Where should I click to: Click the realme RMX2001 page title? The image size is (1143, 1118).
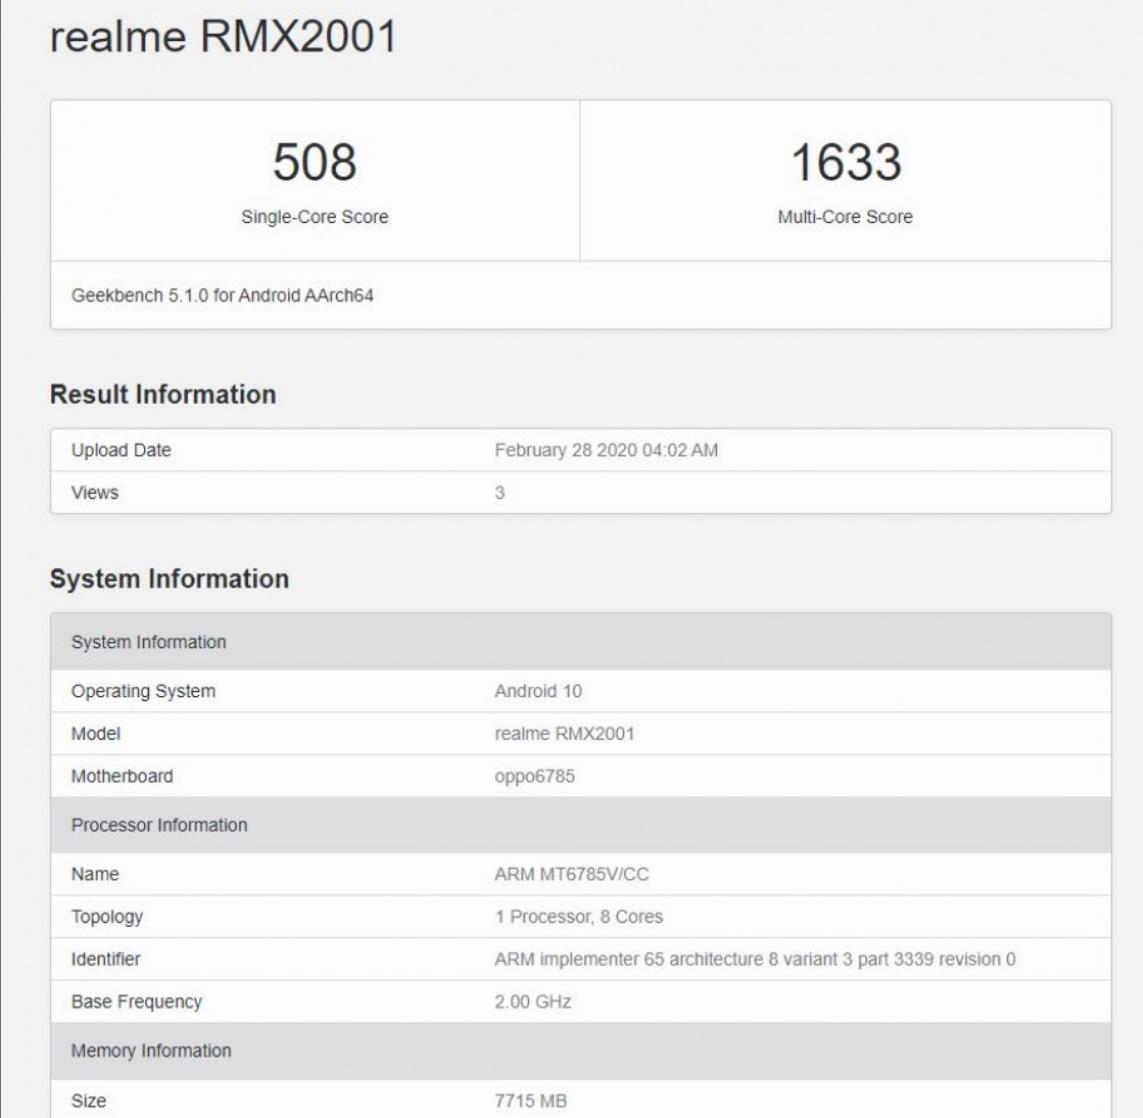point(223,38)
